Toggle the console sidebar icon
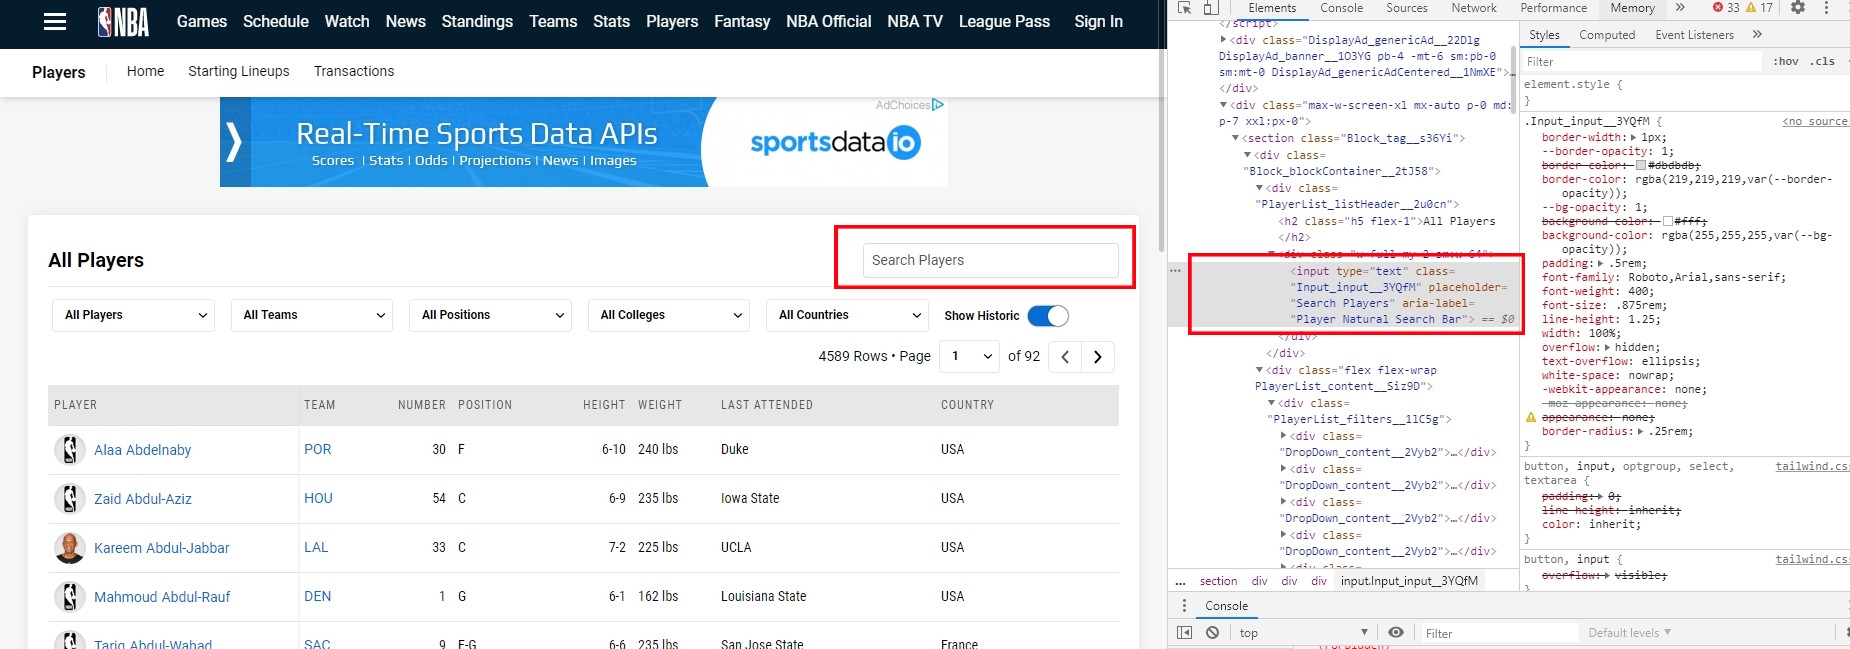 [1185, 633]
